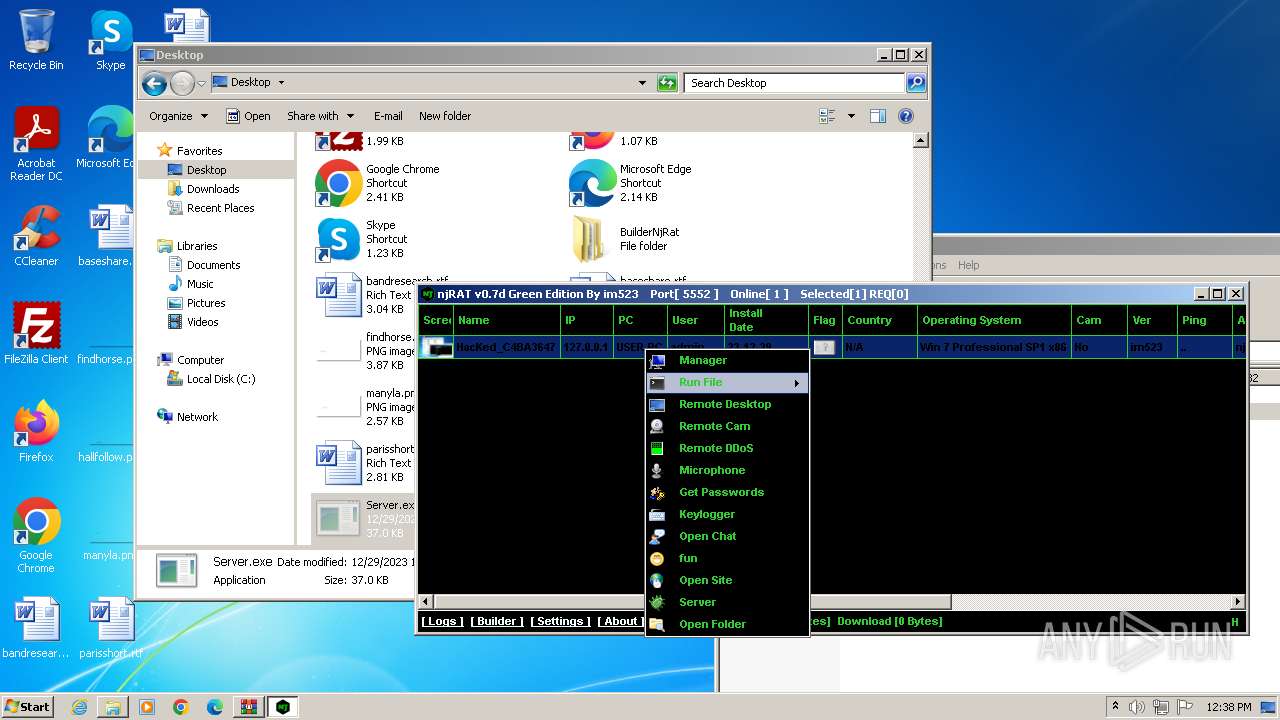Select Local Disk (C:) in navigation

pos(220,379)
